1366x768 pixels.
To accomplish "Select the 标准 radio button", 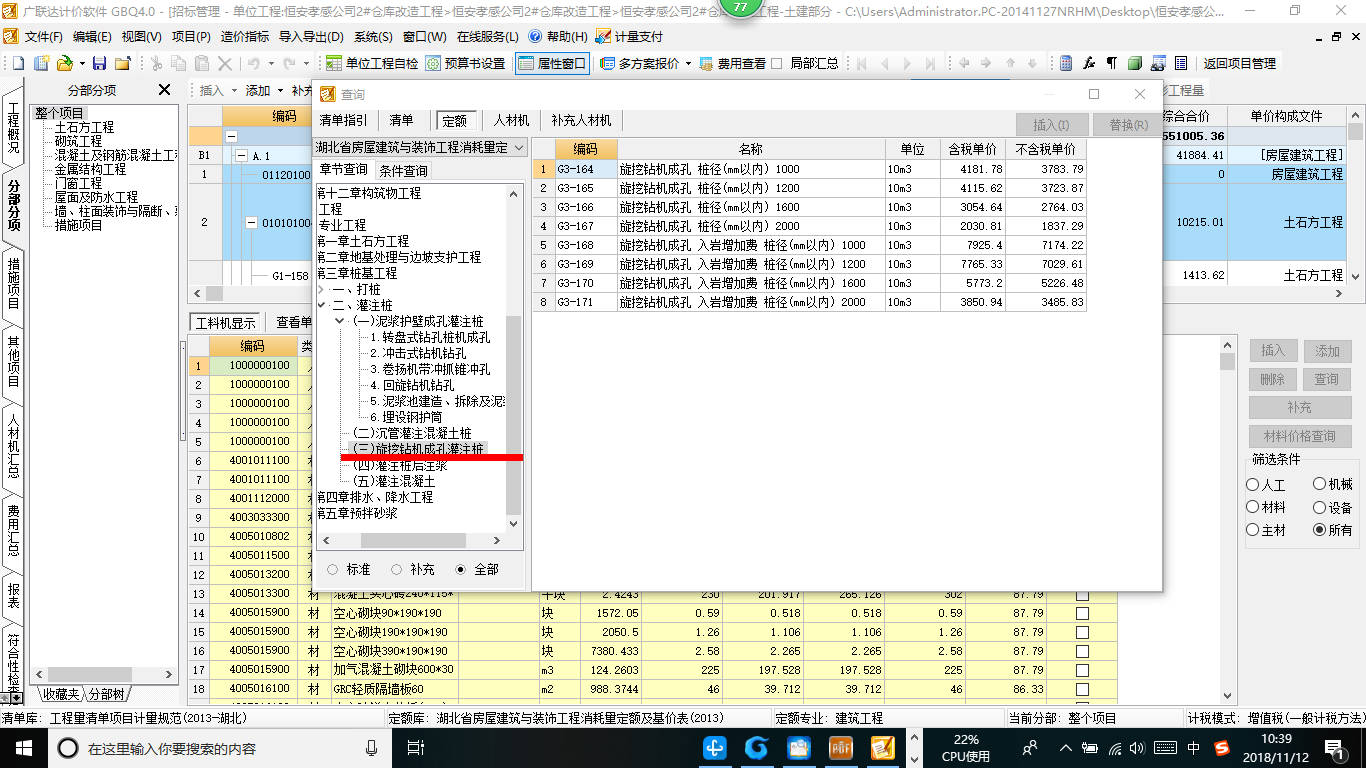I will point(332,569).
